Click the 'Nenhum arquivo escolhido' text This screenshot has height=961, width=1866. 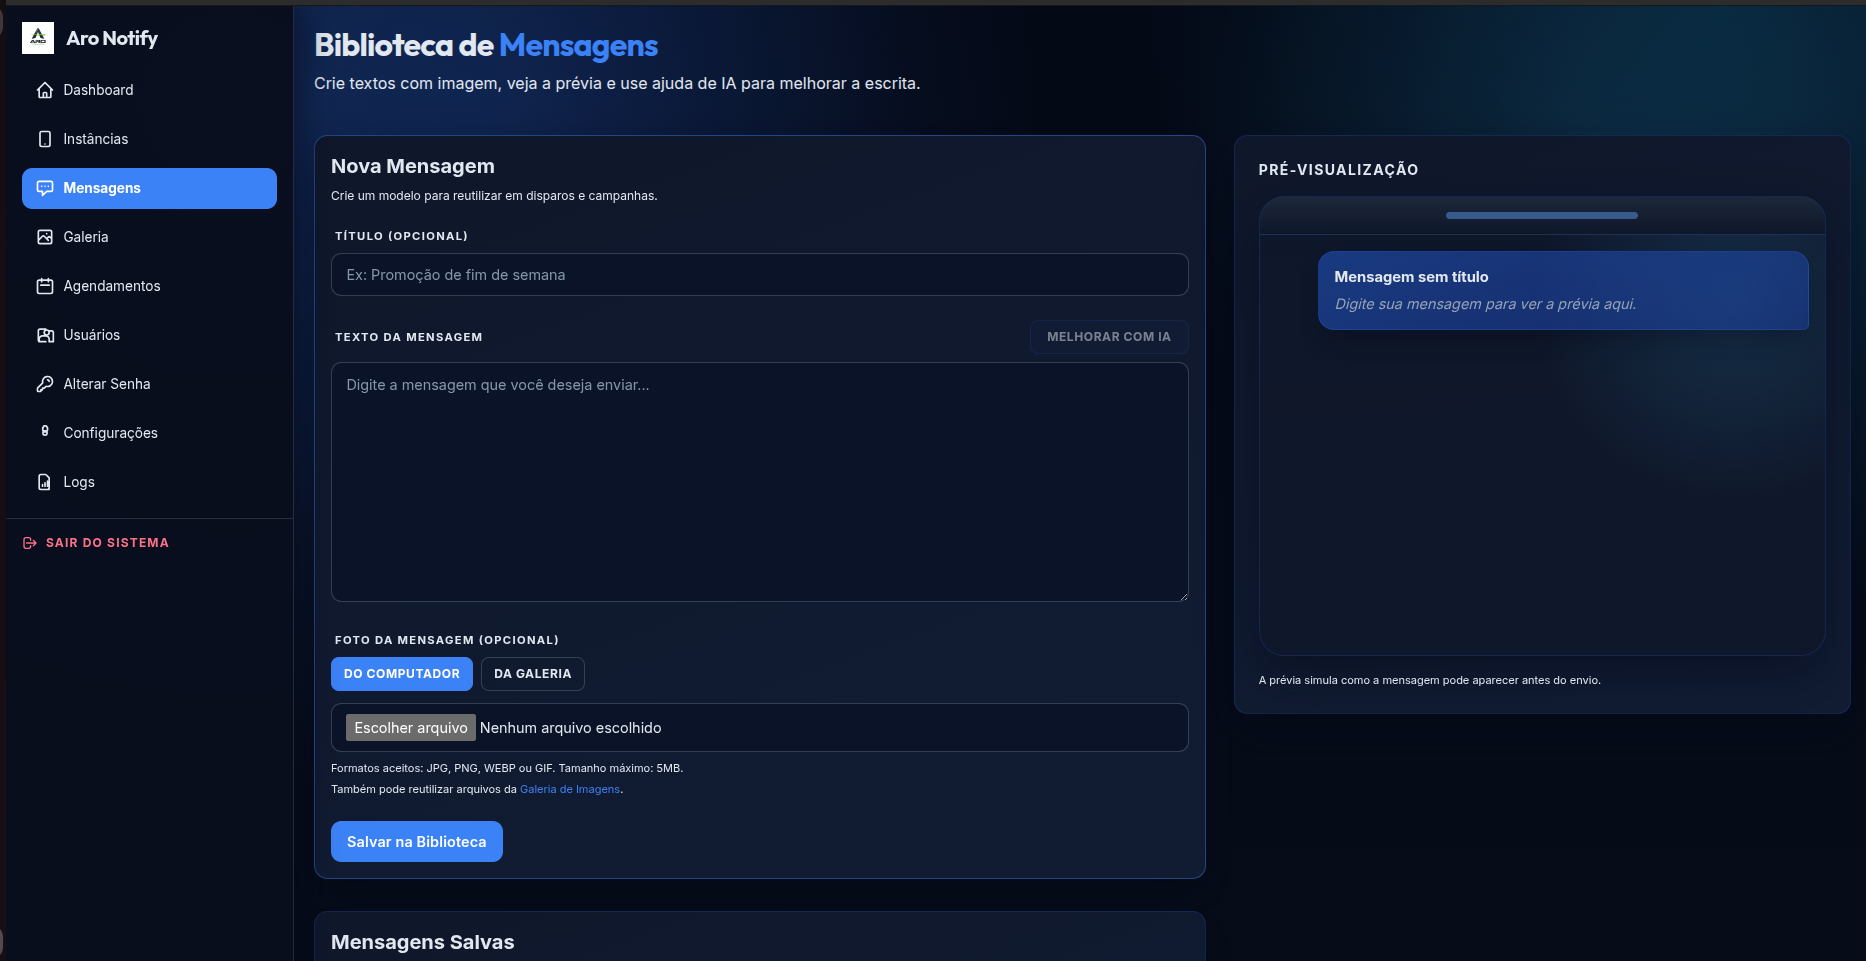tap(571, 728)
